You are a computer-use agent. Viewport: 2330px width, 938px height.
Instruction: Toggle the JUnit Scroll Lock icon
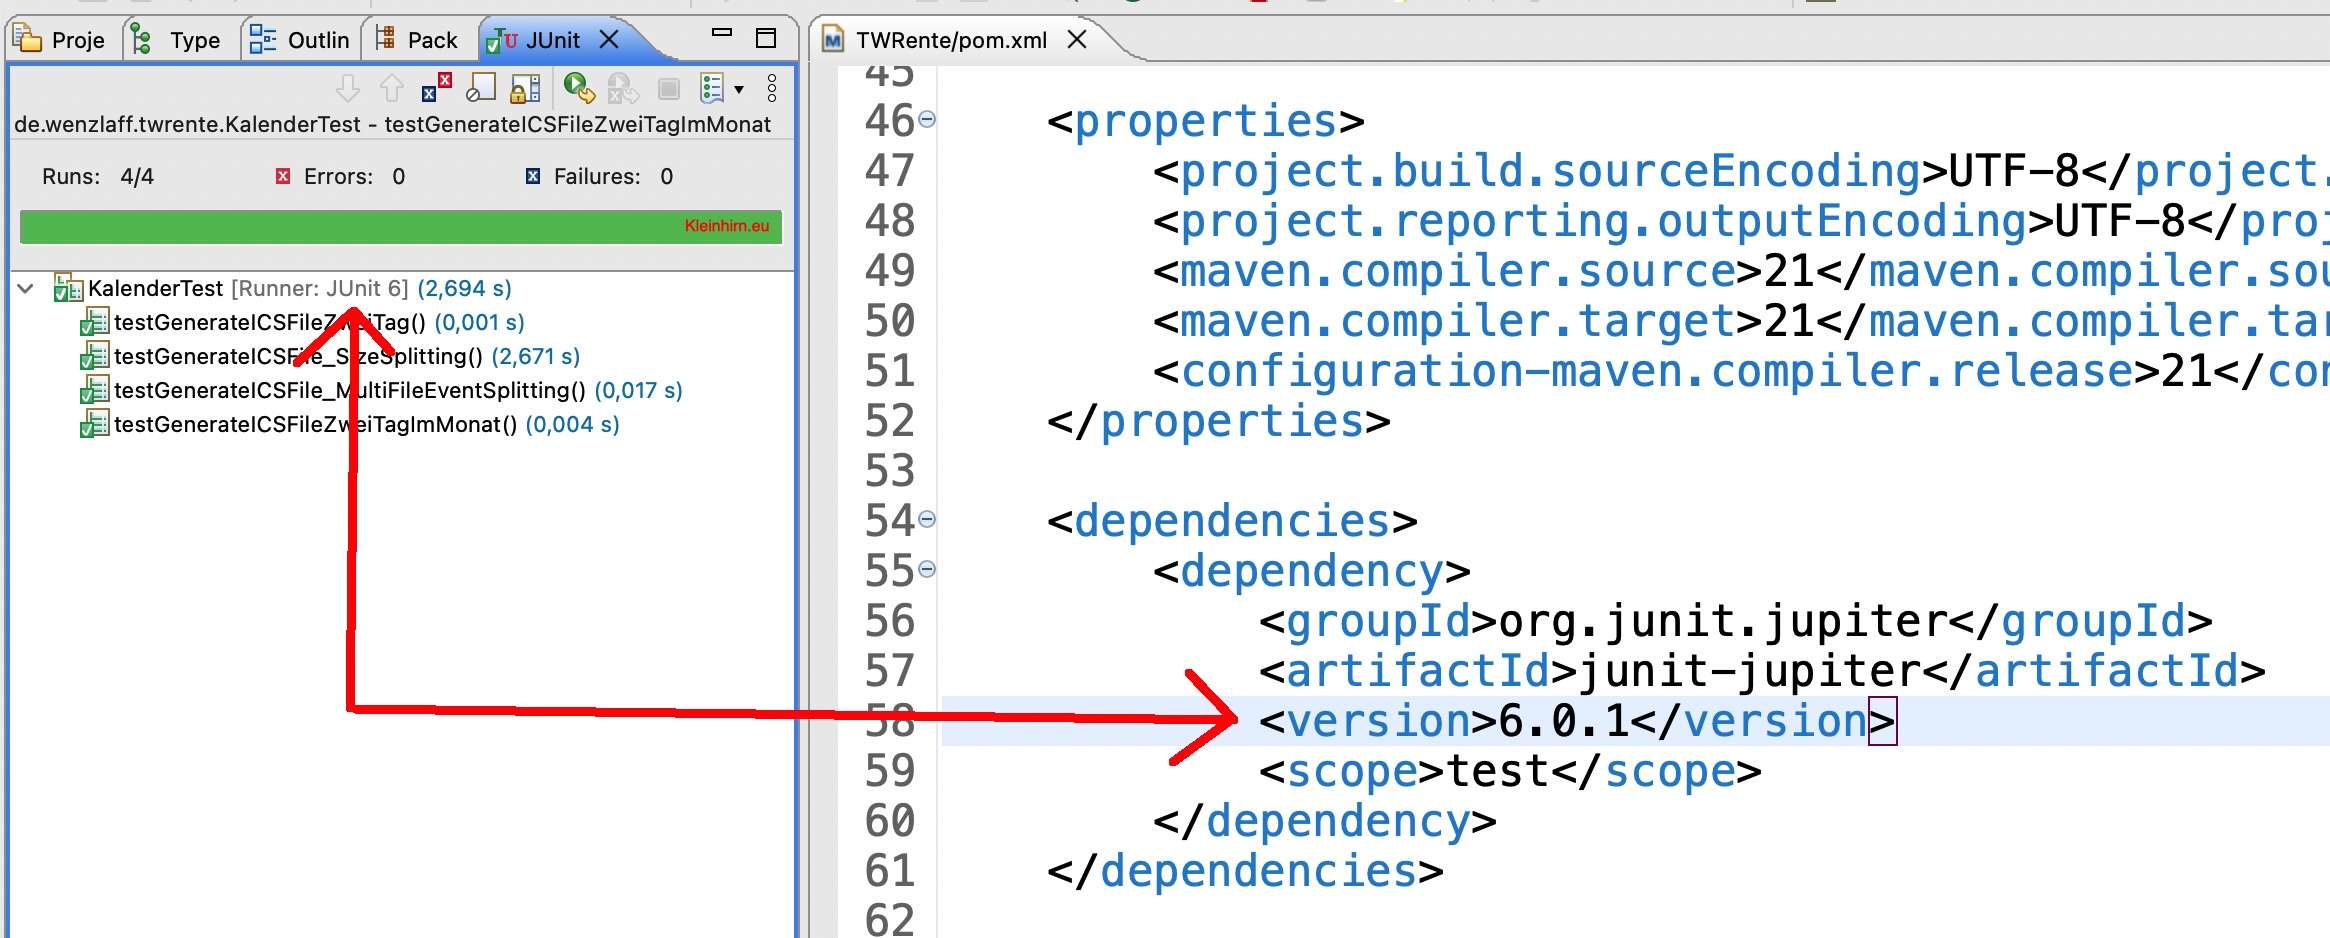click(525, 89)
